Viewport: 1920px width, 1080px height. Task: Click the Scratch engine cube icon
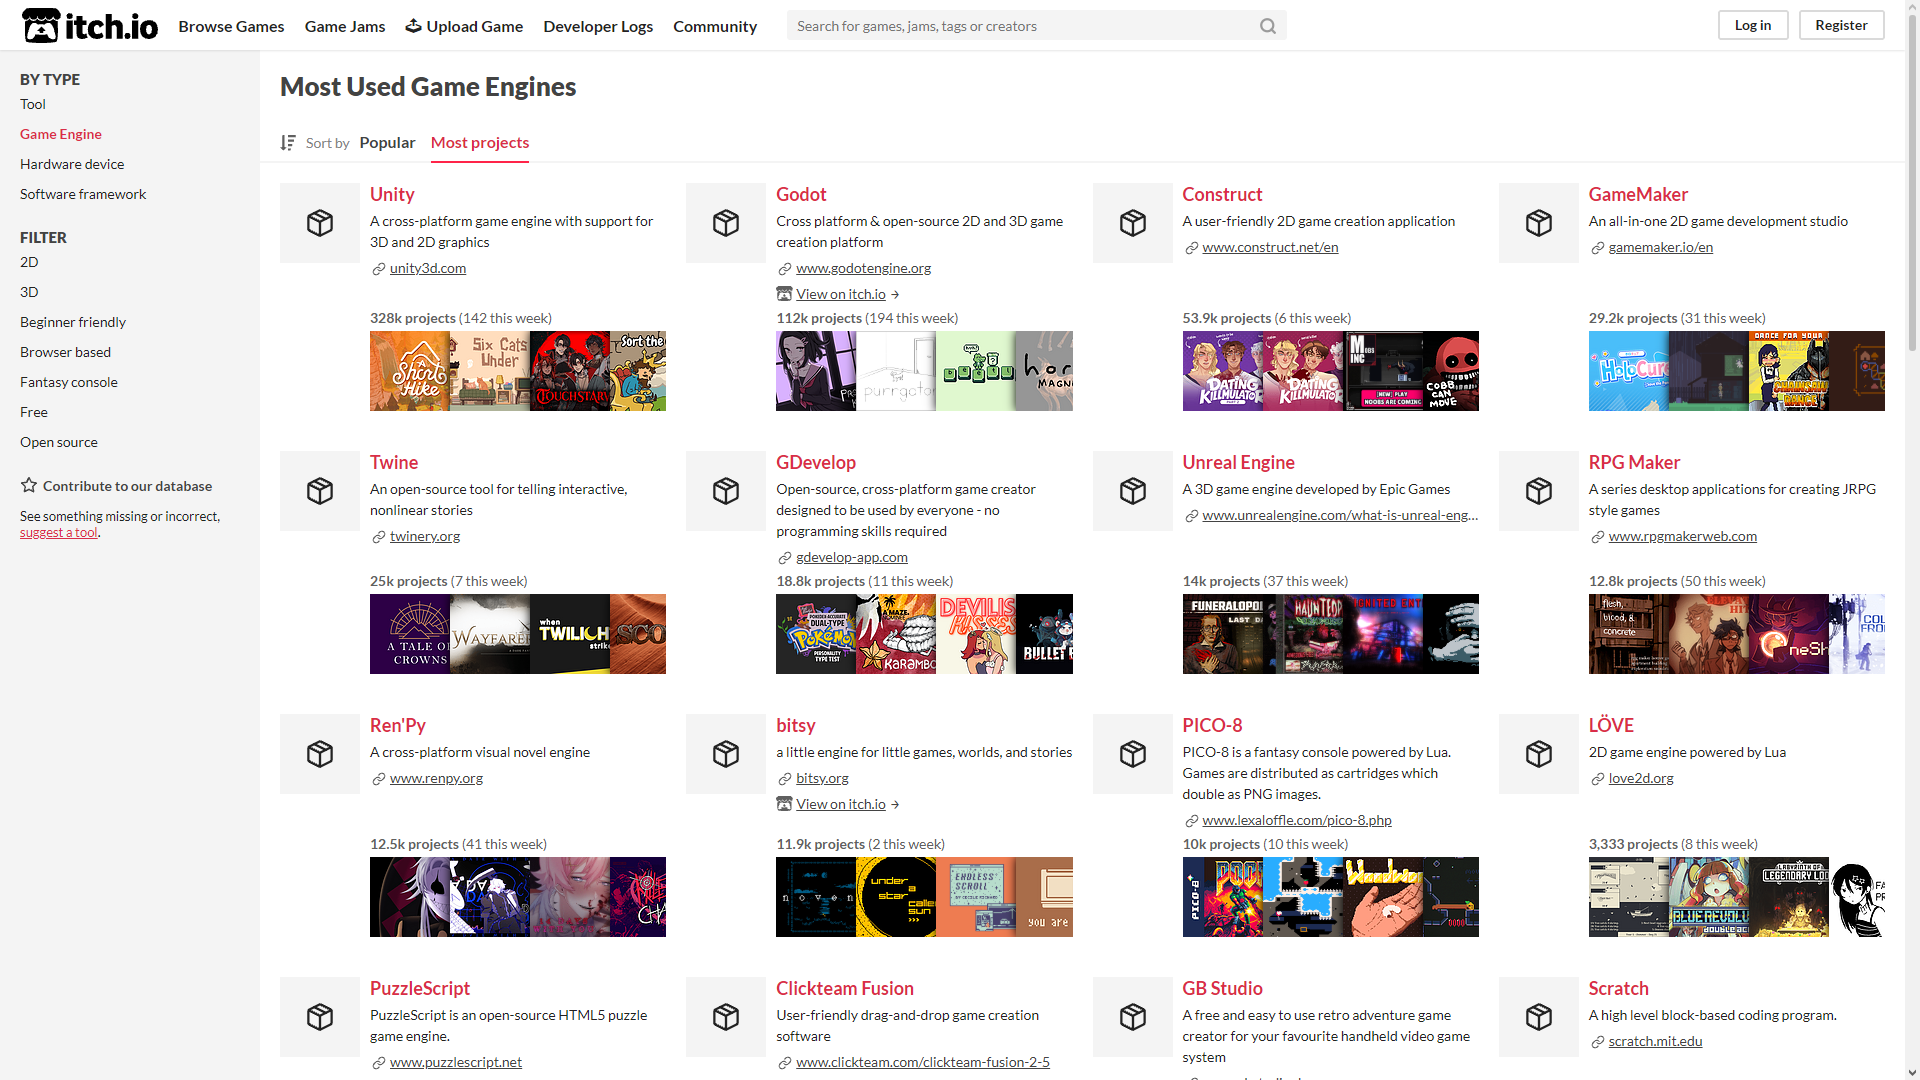pyautogui.click(x=1539, y=1017)
